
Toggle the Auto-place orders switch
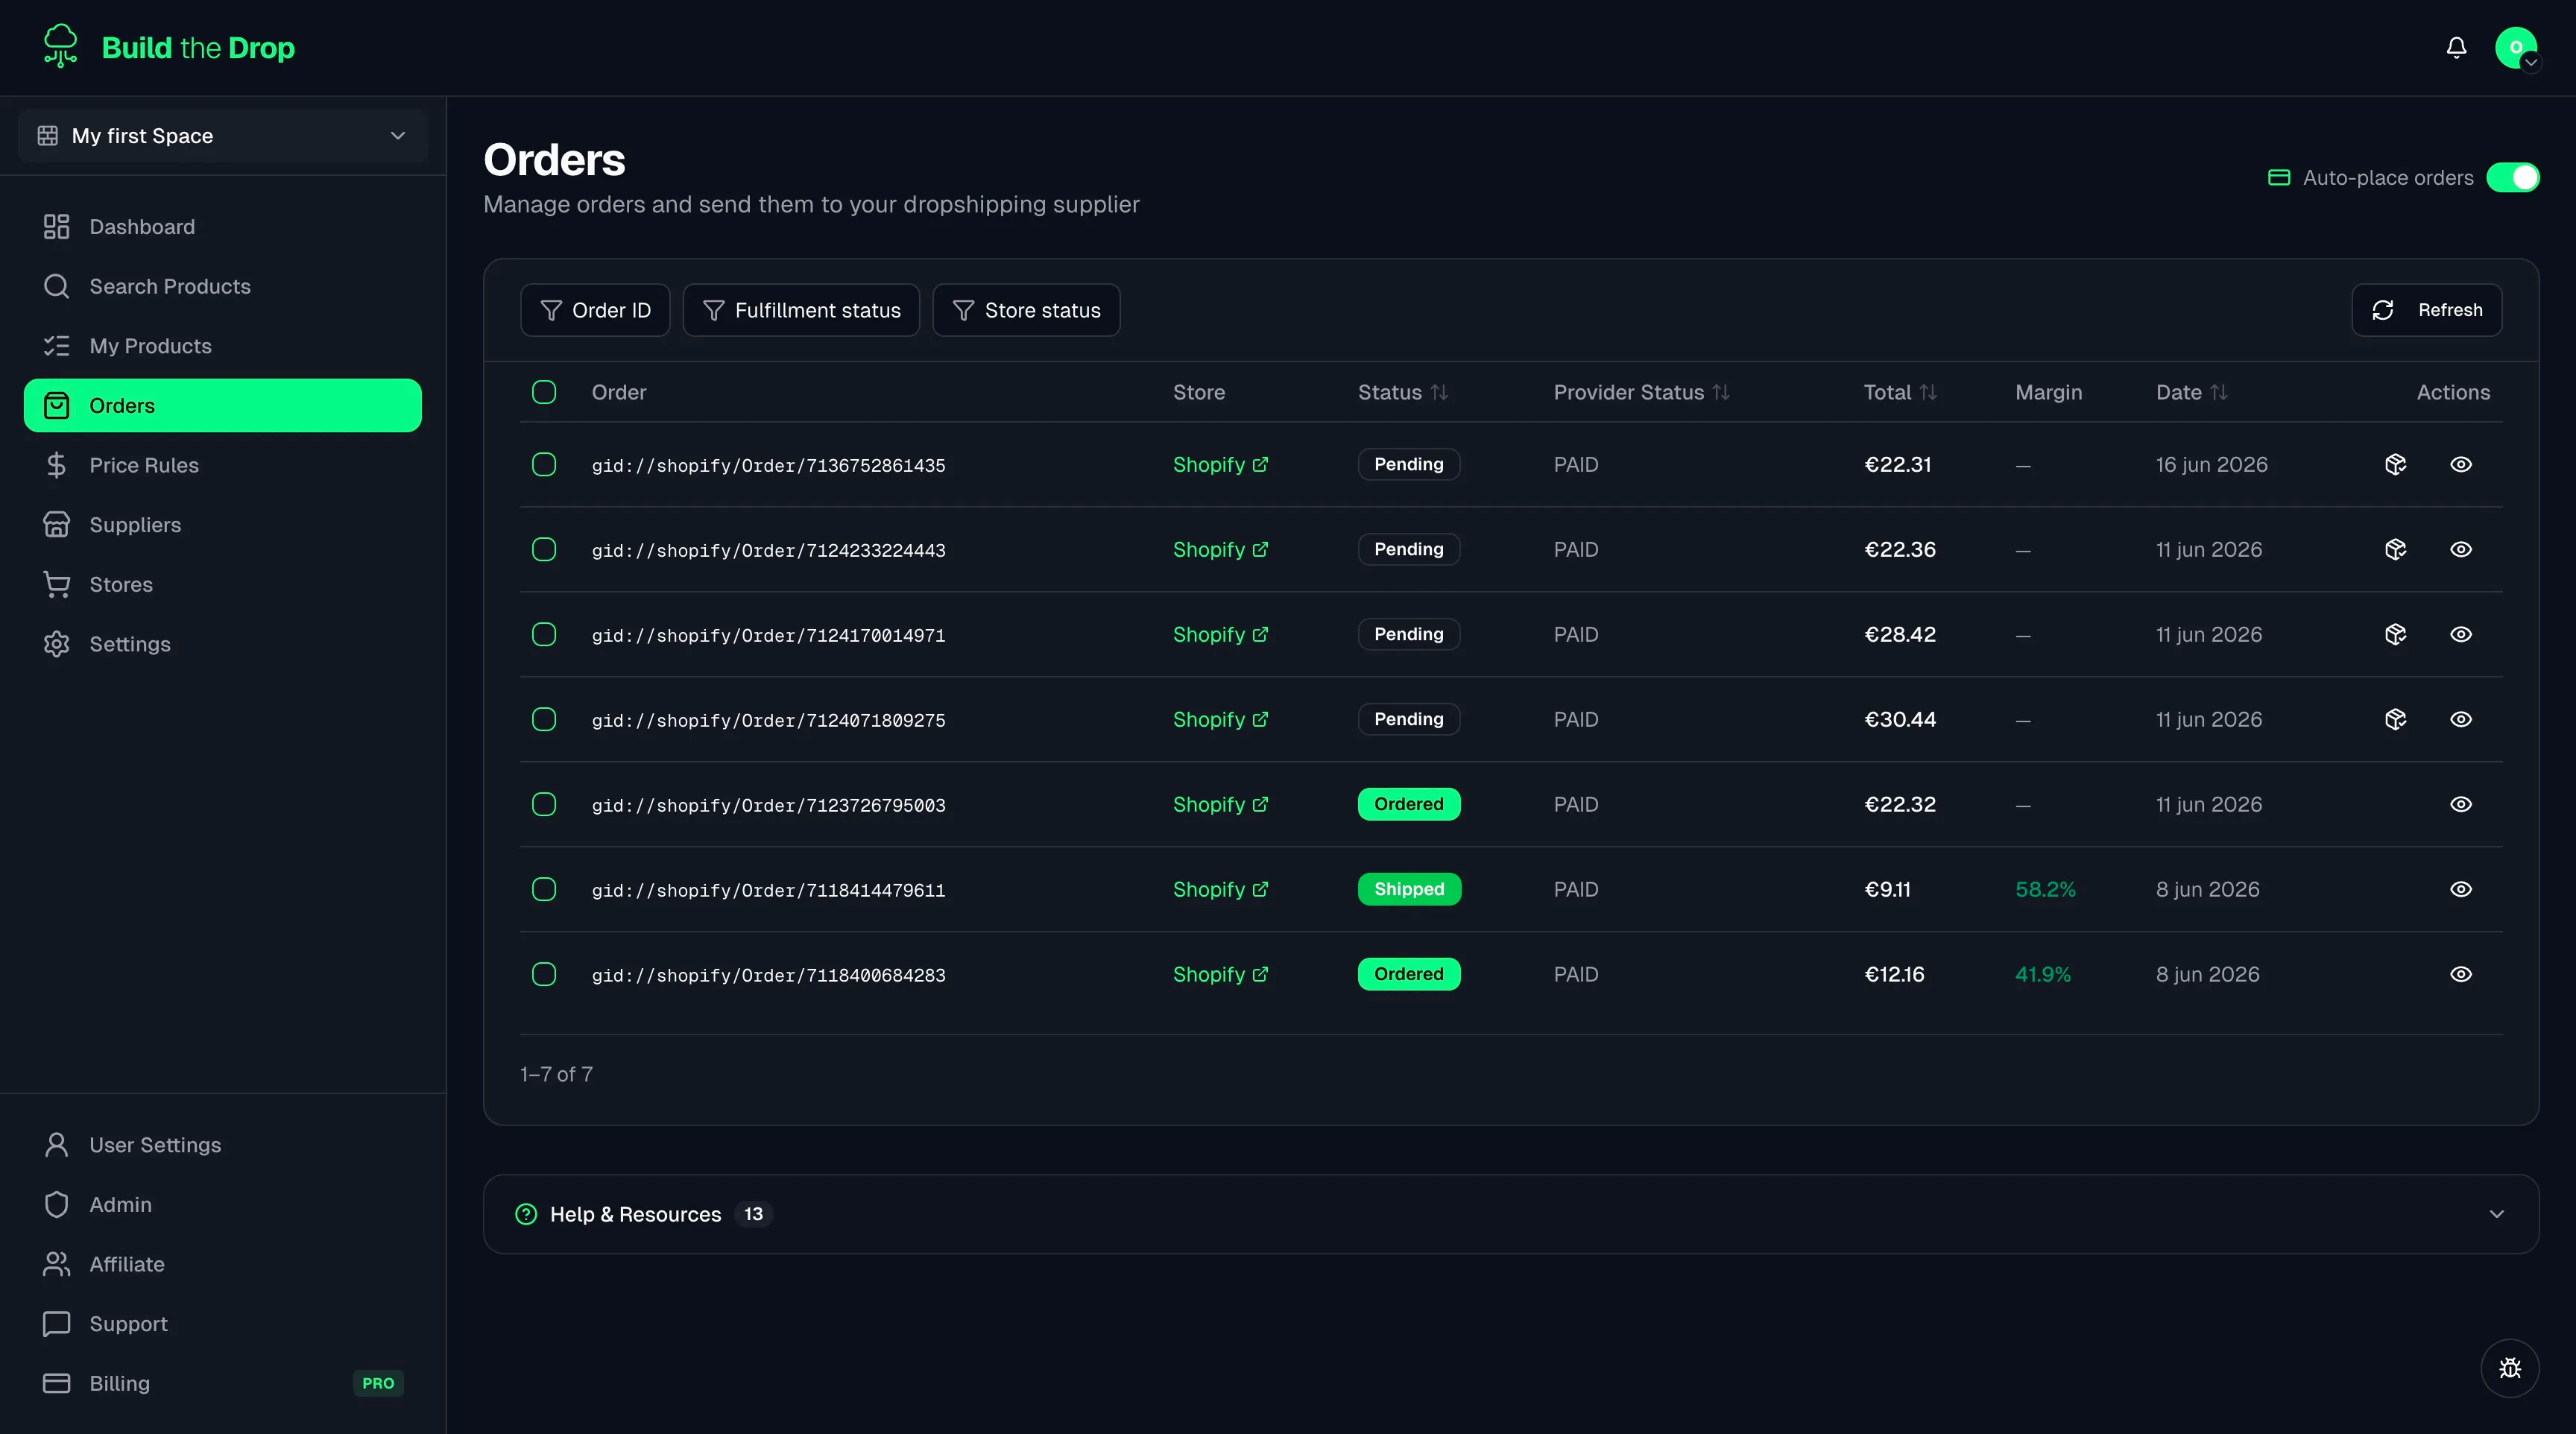coord(2513,178)
